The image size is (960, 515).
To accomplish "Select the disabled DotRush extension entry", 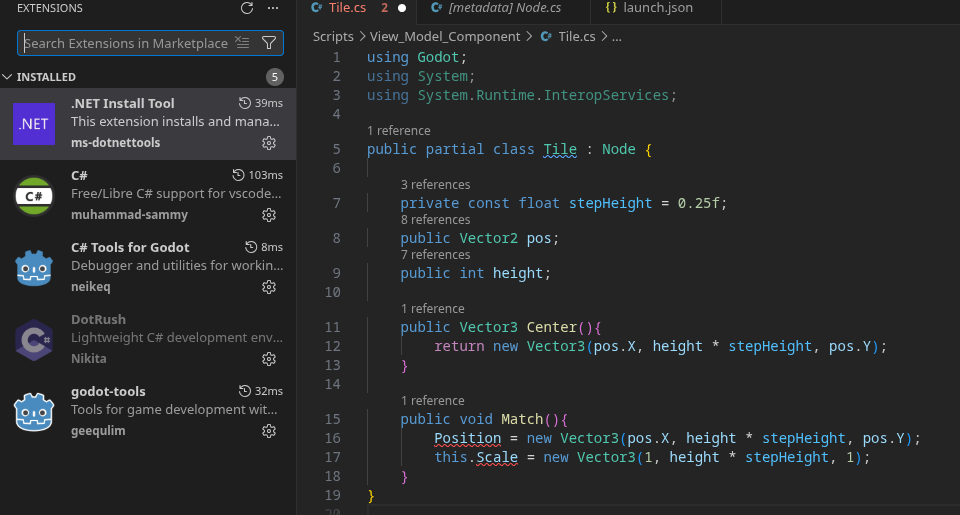I will [150, 339].
